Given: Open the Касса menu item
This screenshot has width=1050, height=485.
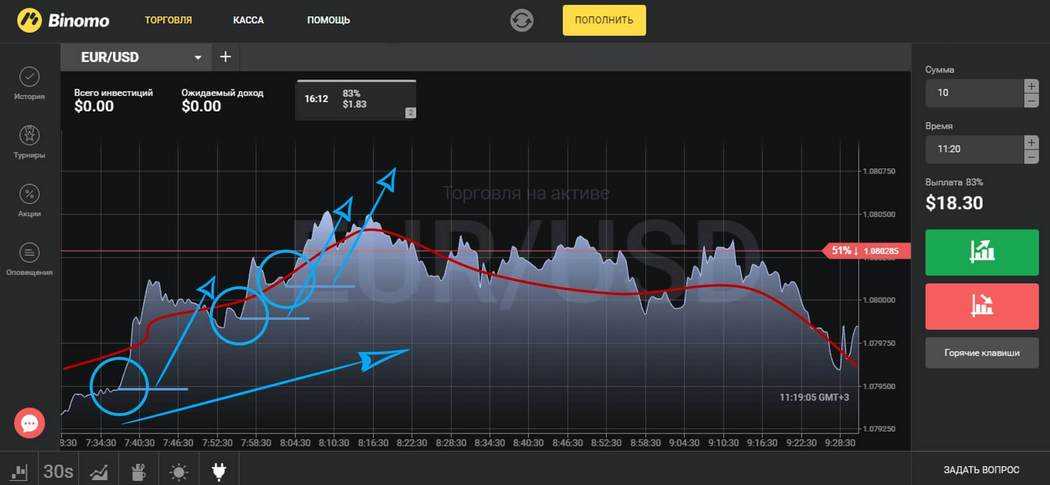Looking at the screenshot, I should coord(248,20).
